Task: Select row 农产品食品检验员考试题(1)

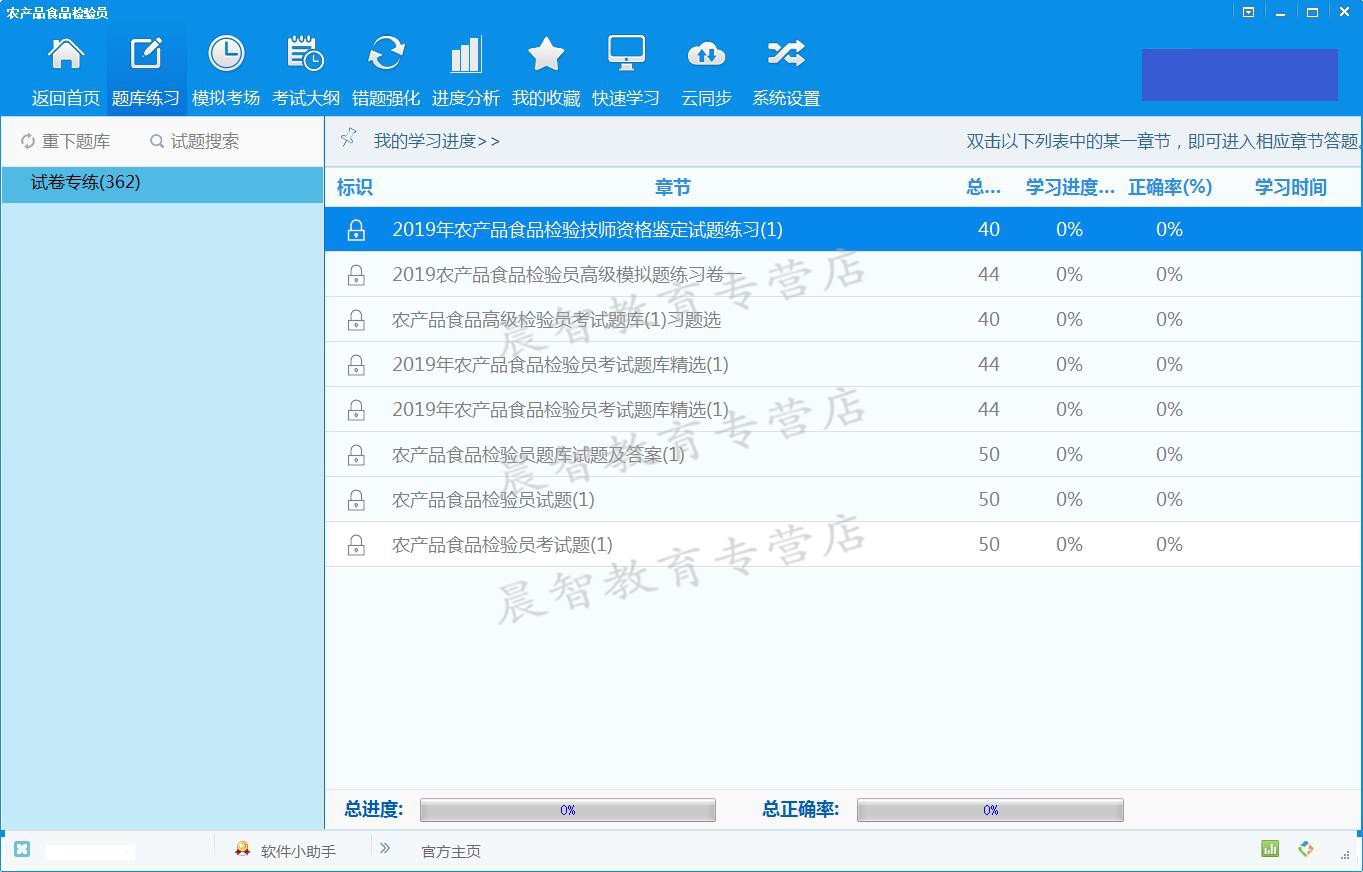Action: [x=843, y=545]
